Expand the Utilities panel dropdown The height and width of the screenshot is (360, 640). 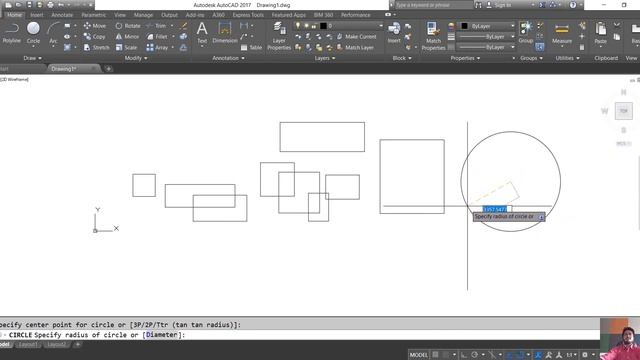pos(567,58)
